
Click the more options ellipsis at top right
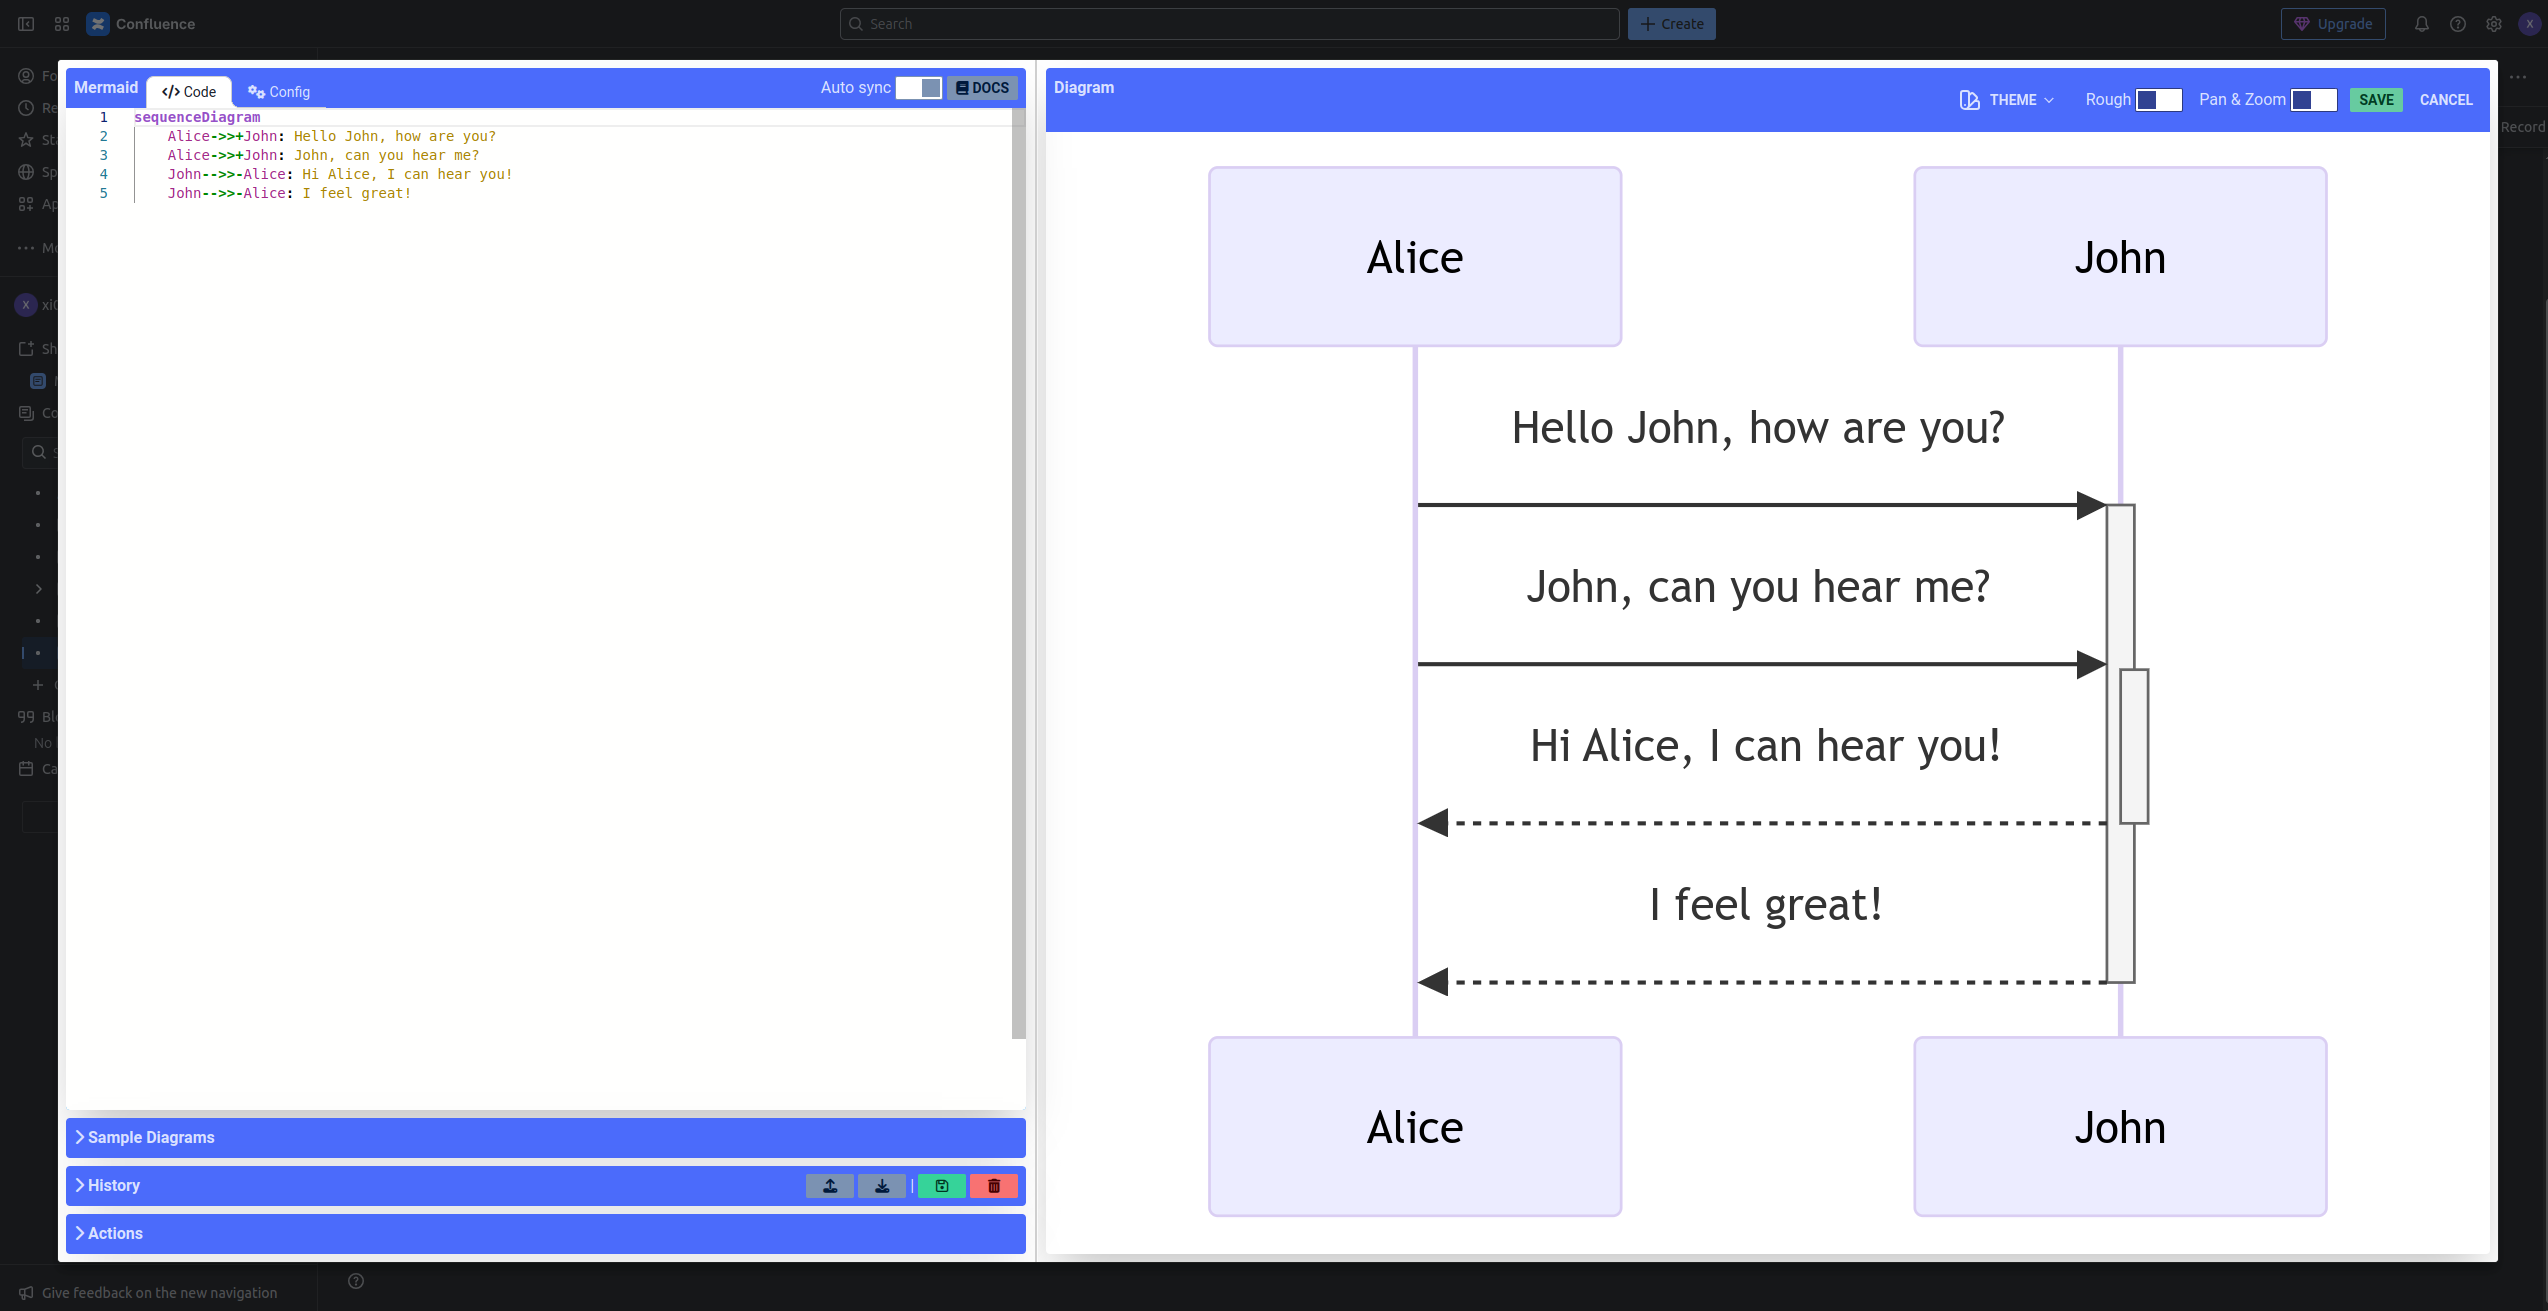pyautogui.click(x=2518, y=77)
